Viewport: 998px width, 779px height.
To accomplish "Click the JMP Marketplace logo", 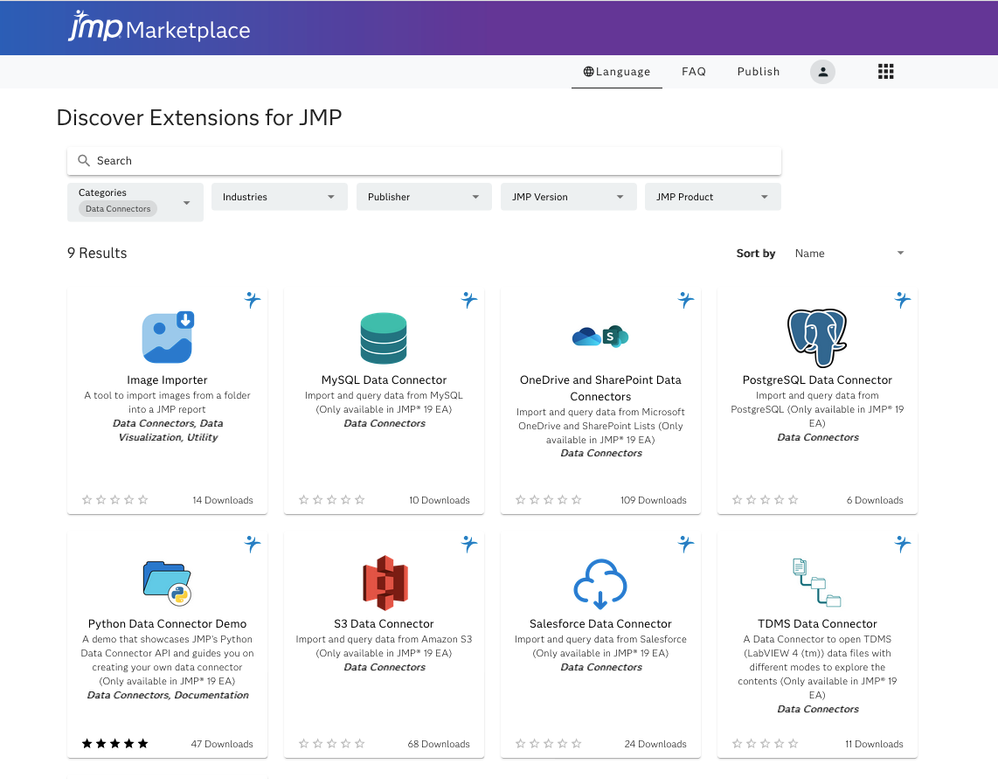I will click(x=159, y=27).
